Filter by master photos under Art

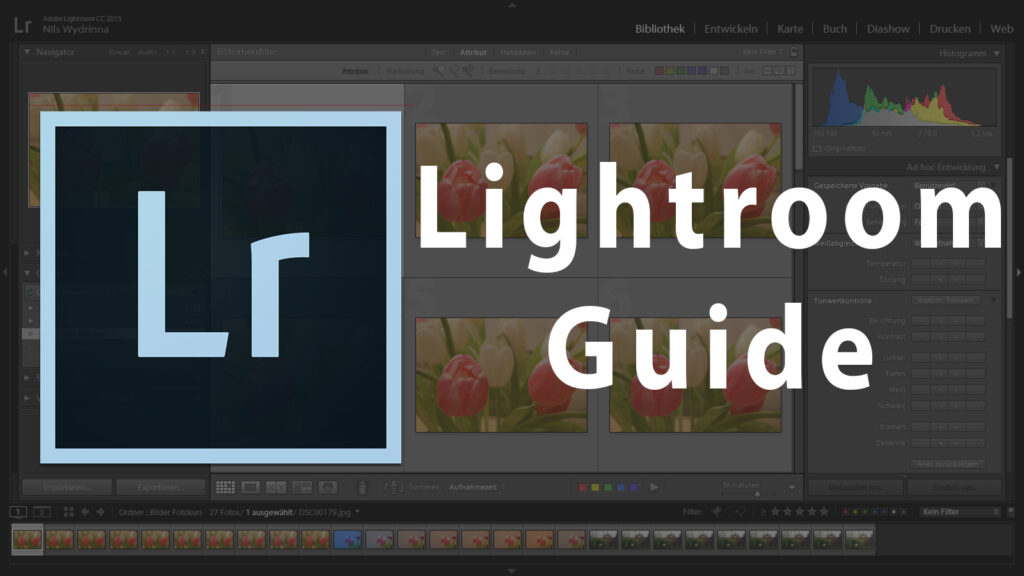pos(767,71)
